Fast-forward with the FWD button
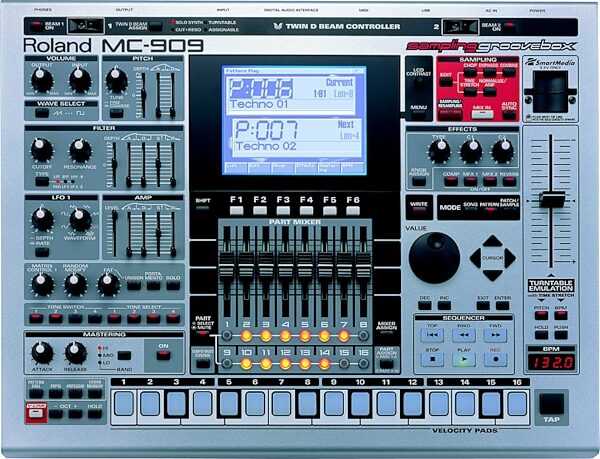 496,335
